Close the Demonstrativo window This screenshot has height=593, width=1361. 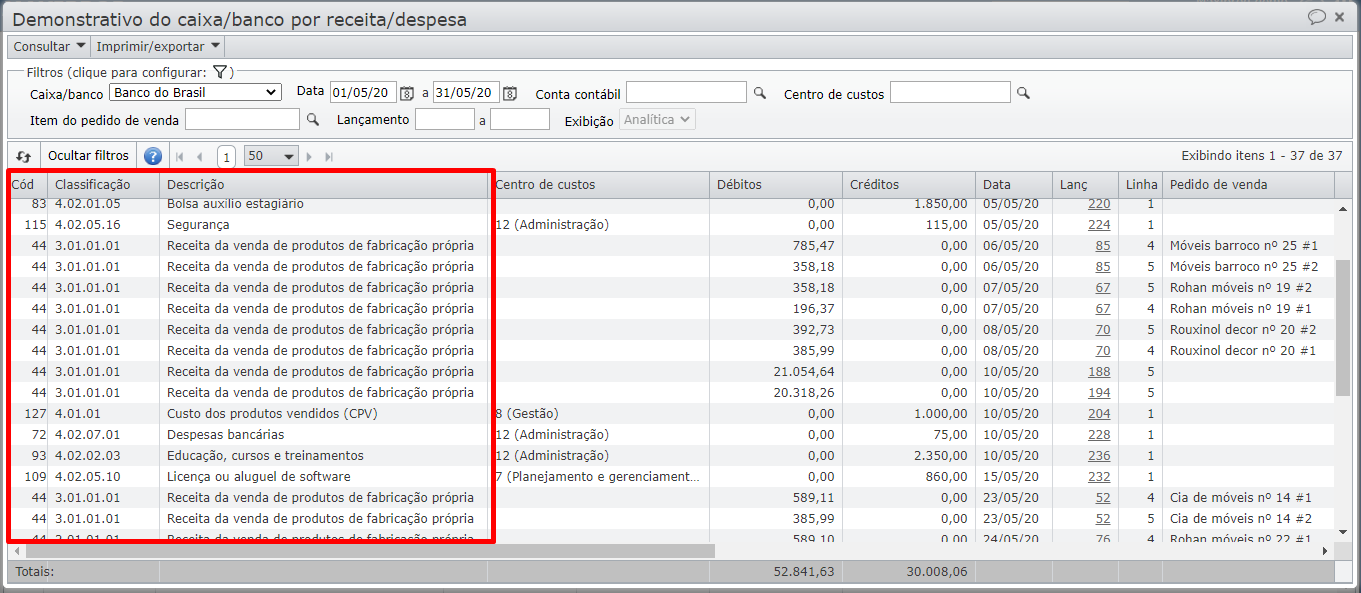1340,17
